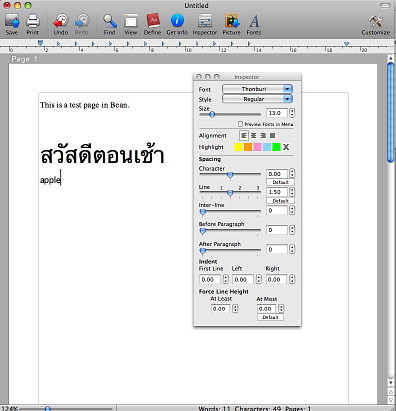Open the Font dropdown showing Thonburi
Image resolution: width=396 pixels, height=411 pixels.
tap(257, 89)
